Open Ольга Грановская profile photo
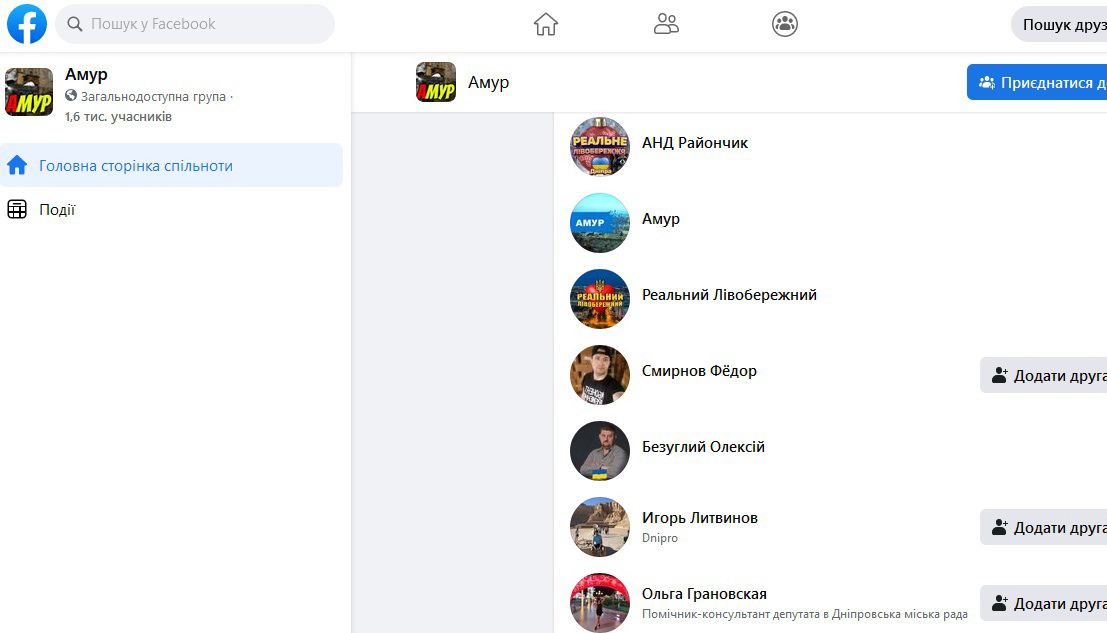The image size is (1107, 633). [x=599, y=603]
